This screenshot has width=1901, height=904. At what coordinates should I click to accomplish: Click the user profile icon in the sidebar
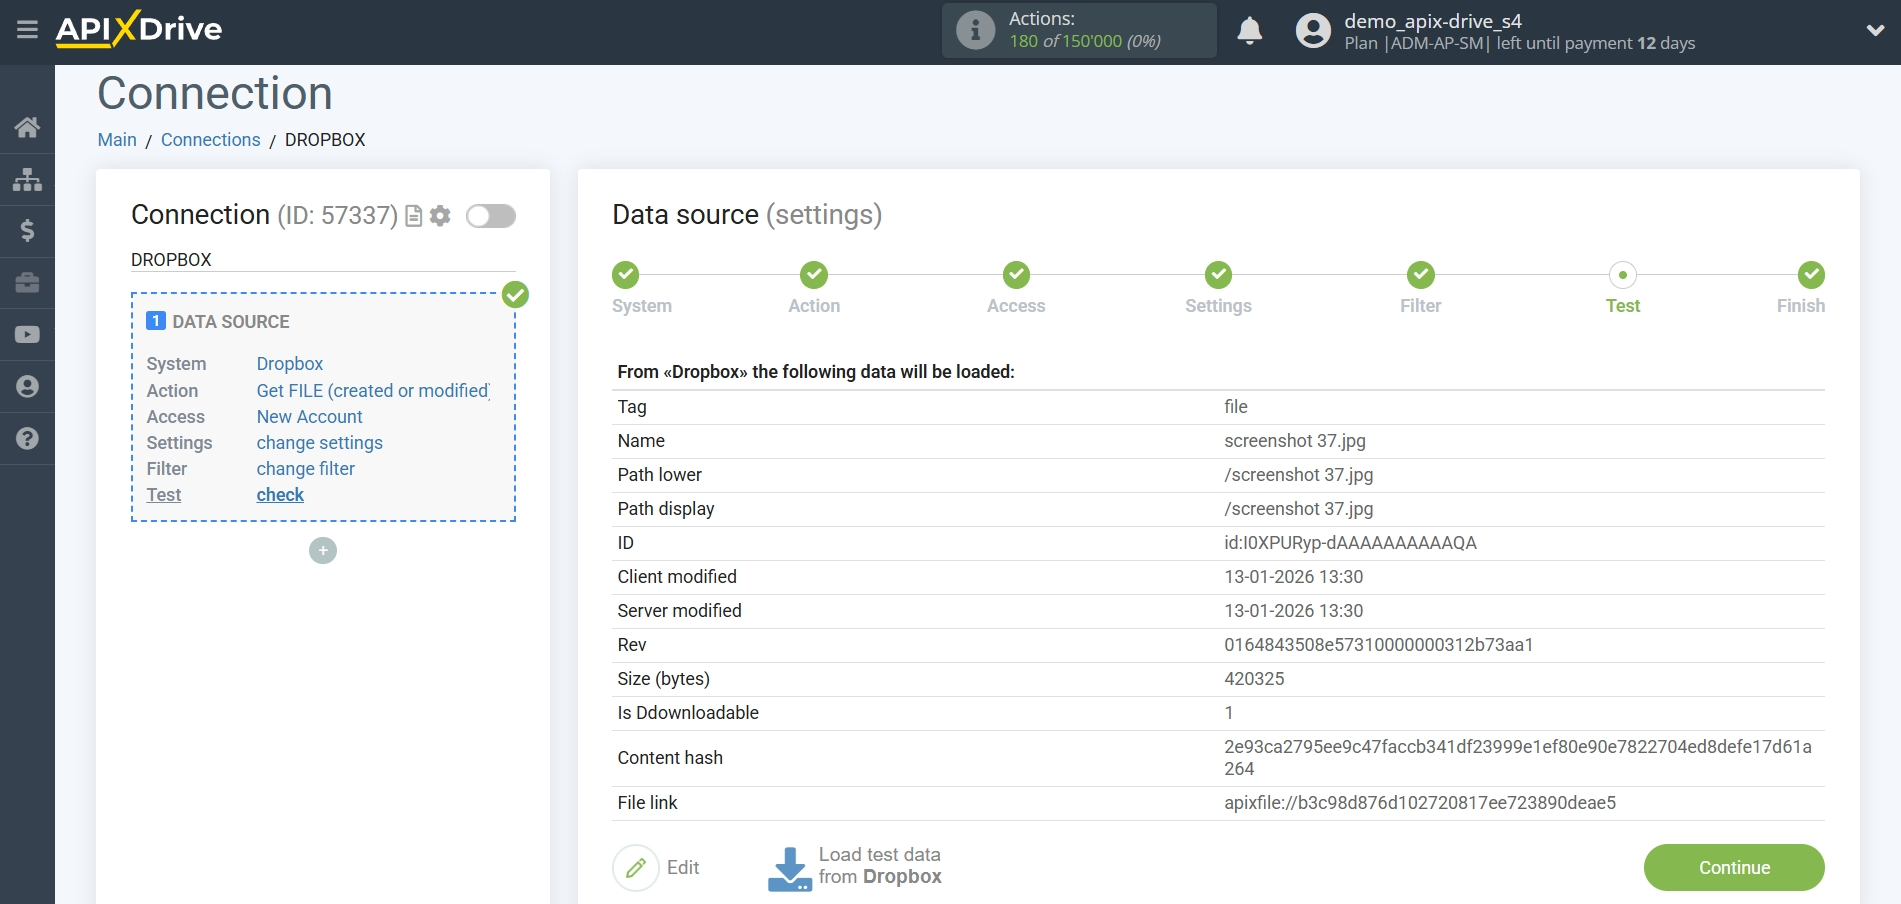tap(27, 386)
